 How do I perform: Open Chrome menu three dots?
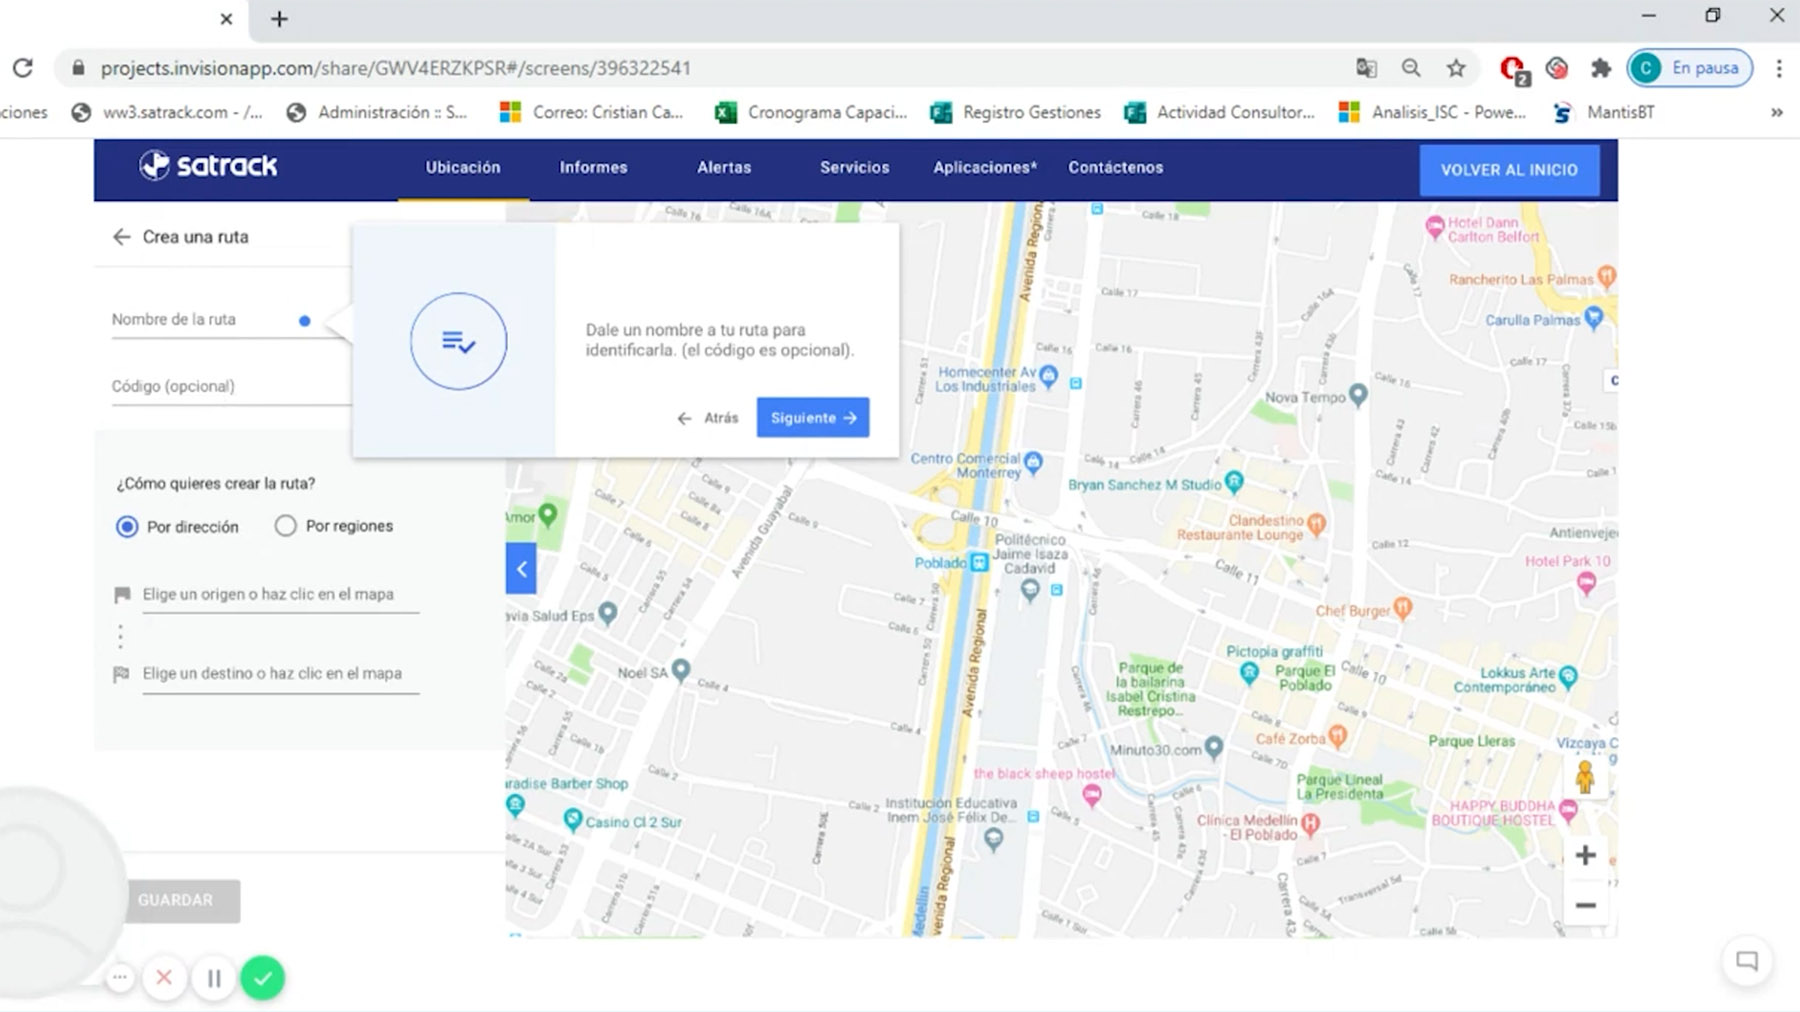coord(1779,68)
